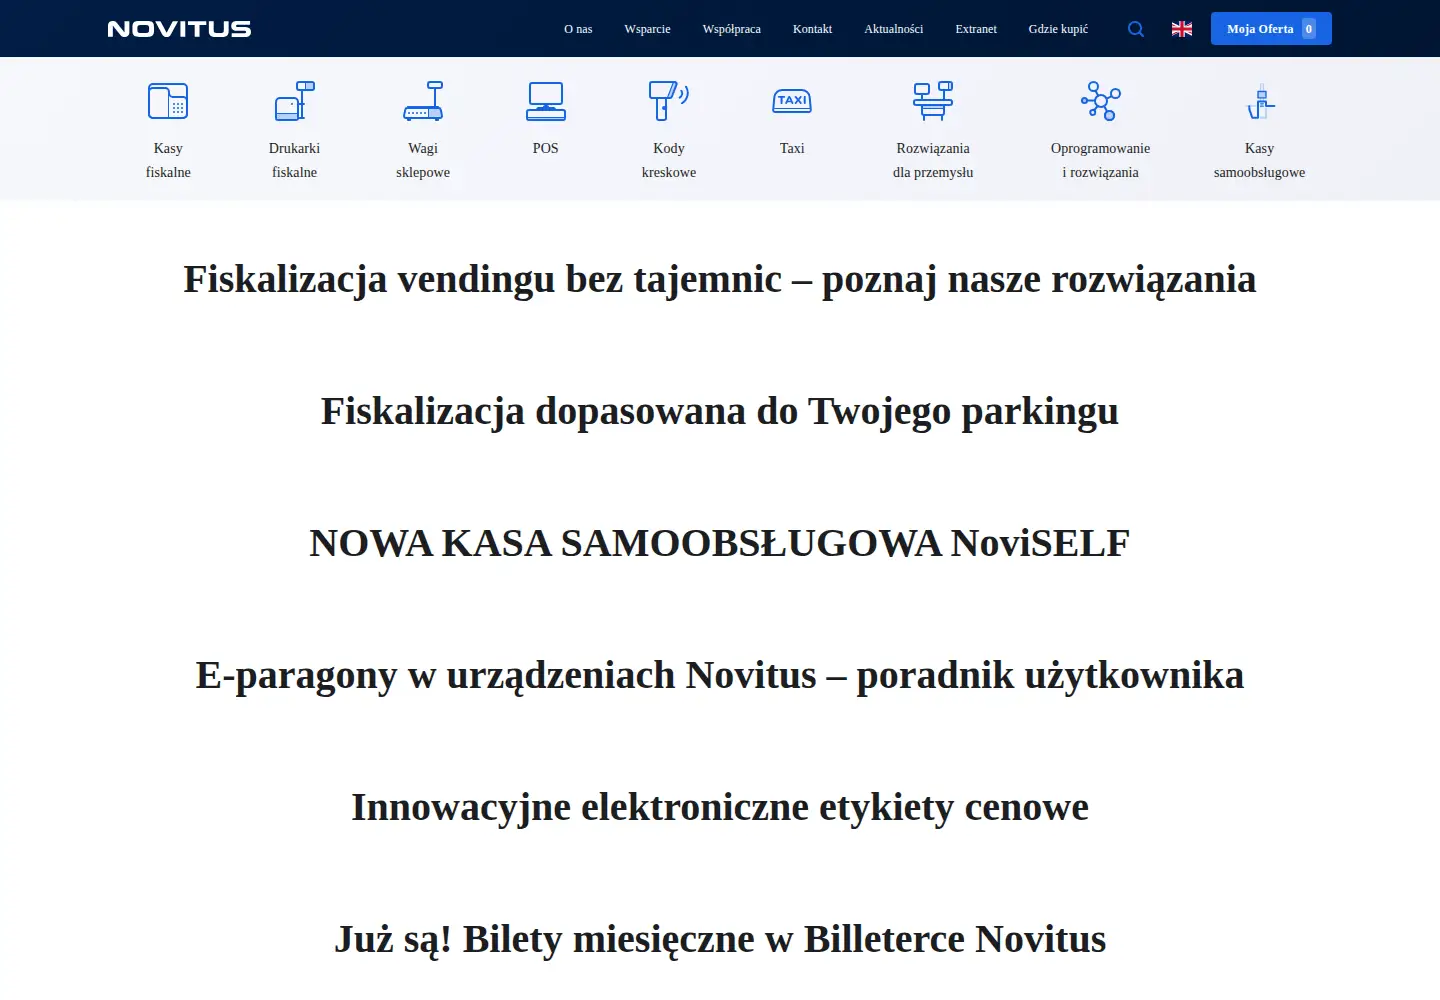This screenshot has height=1000, width=1440.
Task: Open the Współpraca menu
Action: pyautogui.click(x=732, y=29)
